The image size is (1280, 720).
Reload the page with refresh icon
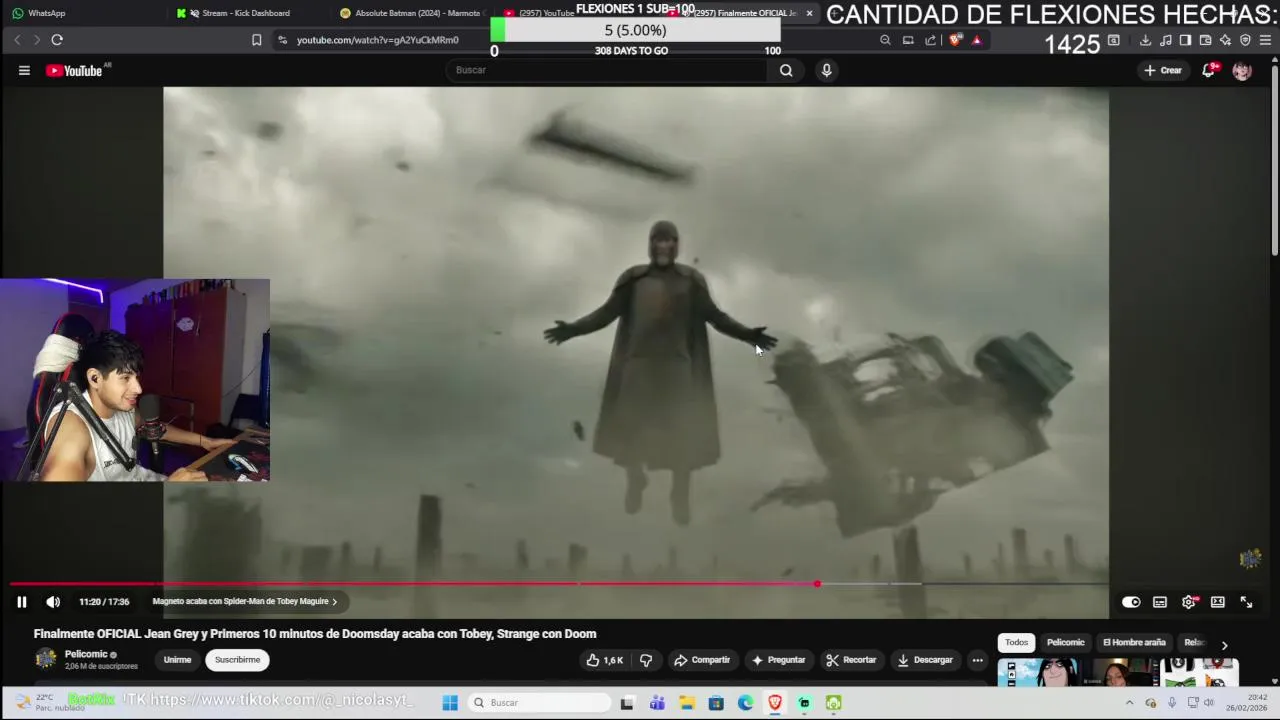point(57,40)
